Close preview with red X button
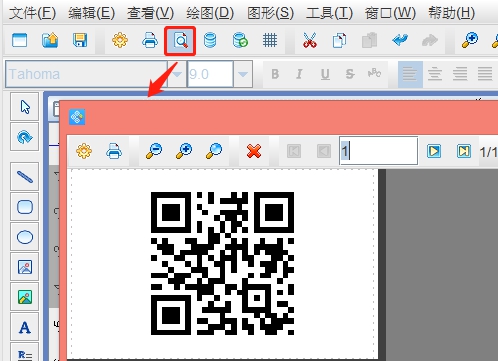Viewport: 498px width, 361px height. (254, 151)
